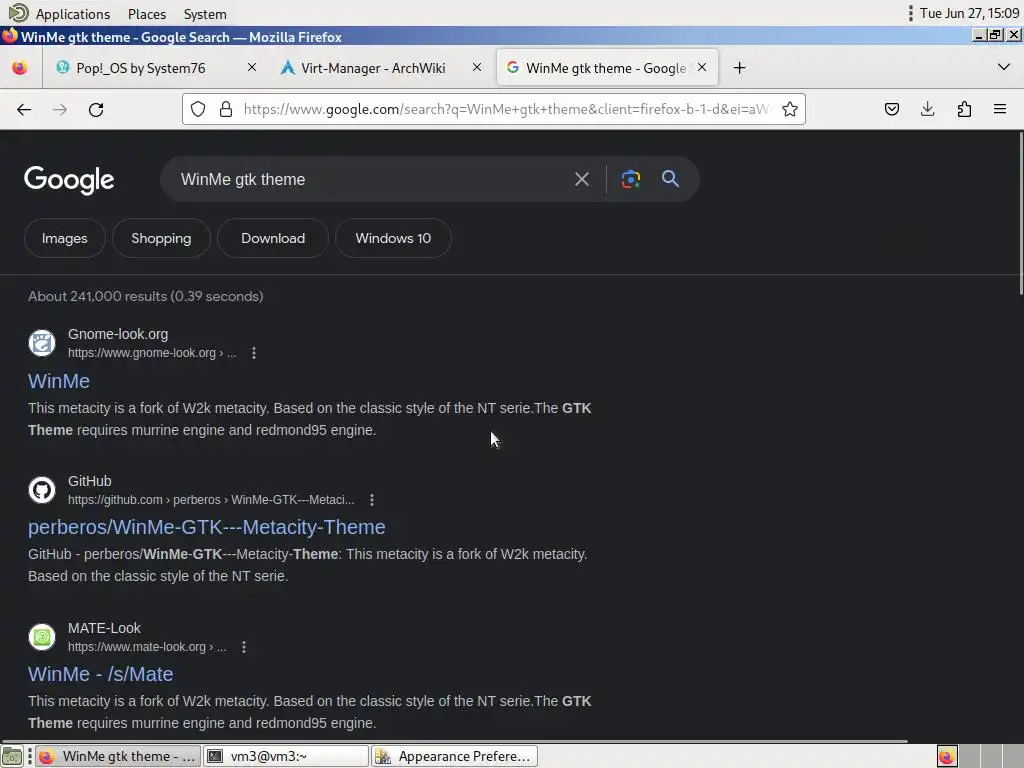Viewport: 1024px width, 768px height.
Task: Switch to vm3@vm3 terminal in taskbar
Action: click(286, 756)
